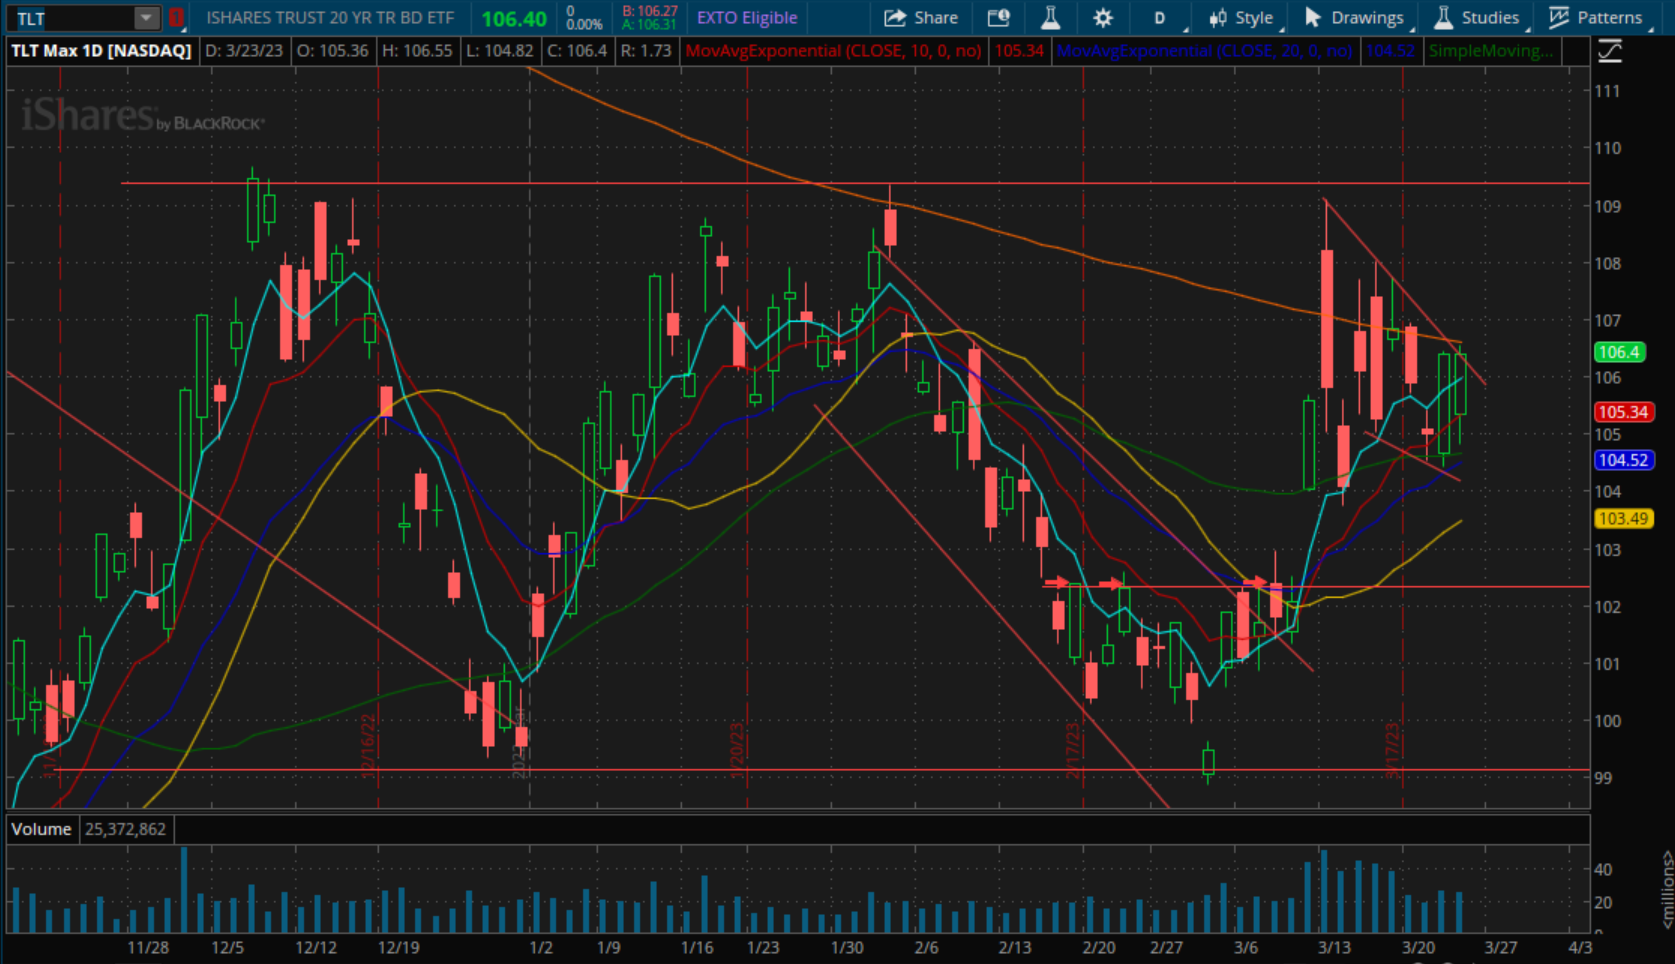Viewport: 1675px width, 964px height.
Task: Open the news and events calendar icon
Action: pos(998,17)
